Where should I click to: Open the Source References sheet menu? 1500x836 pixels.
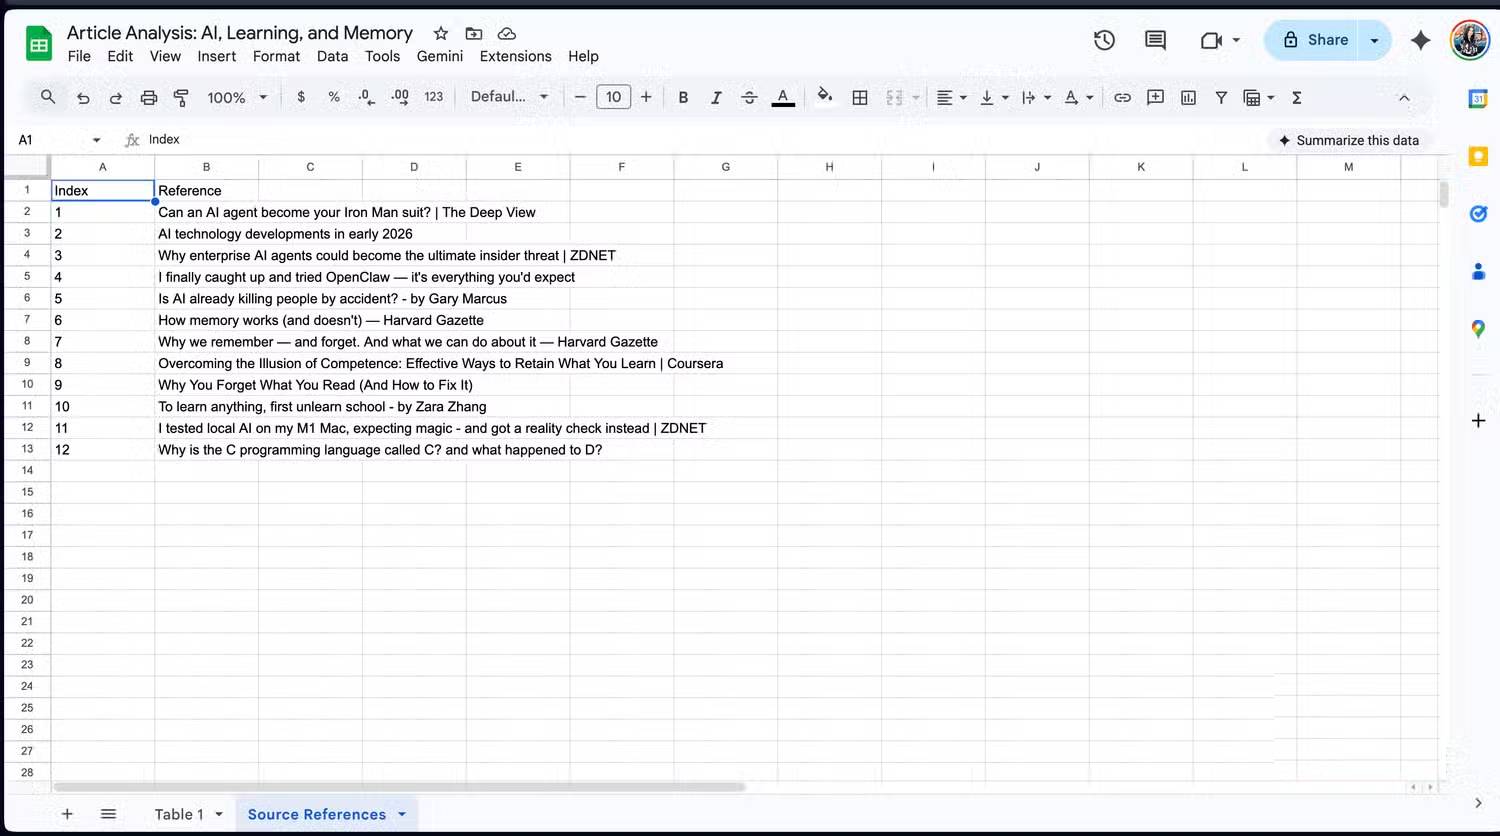tap(400, 814)
